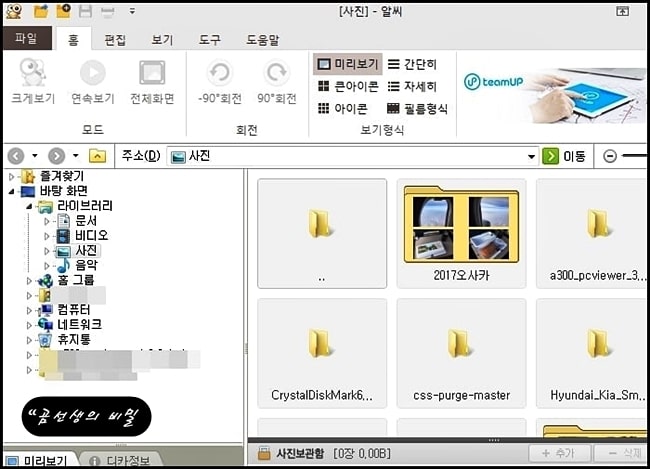Adjust the thumbnail size slider
The width and height of the screenshot is (650, 469).
(x=634, y=156)
